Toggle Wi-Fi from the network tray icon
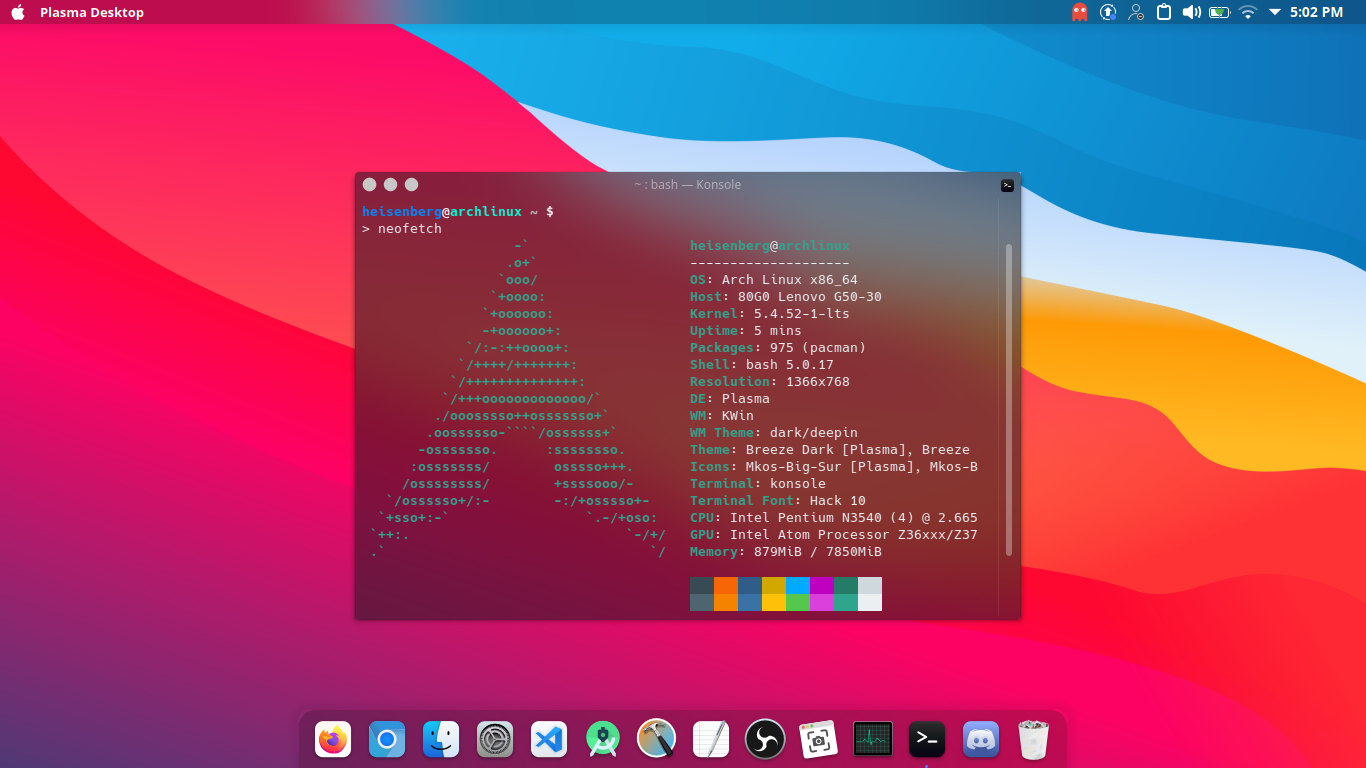1366x768 pixels. pos(1247,12)
